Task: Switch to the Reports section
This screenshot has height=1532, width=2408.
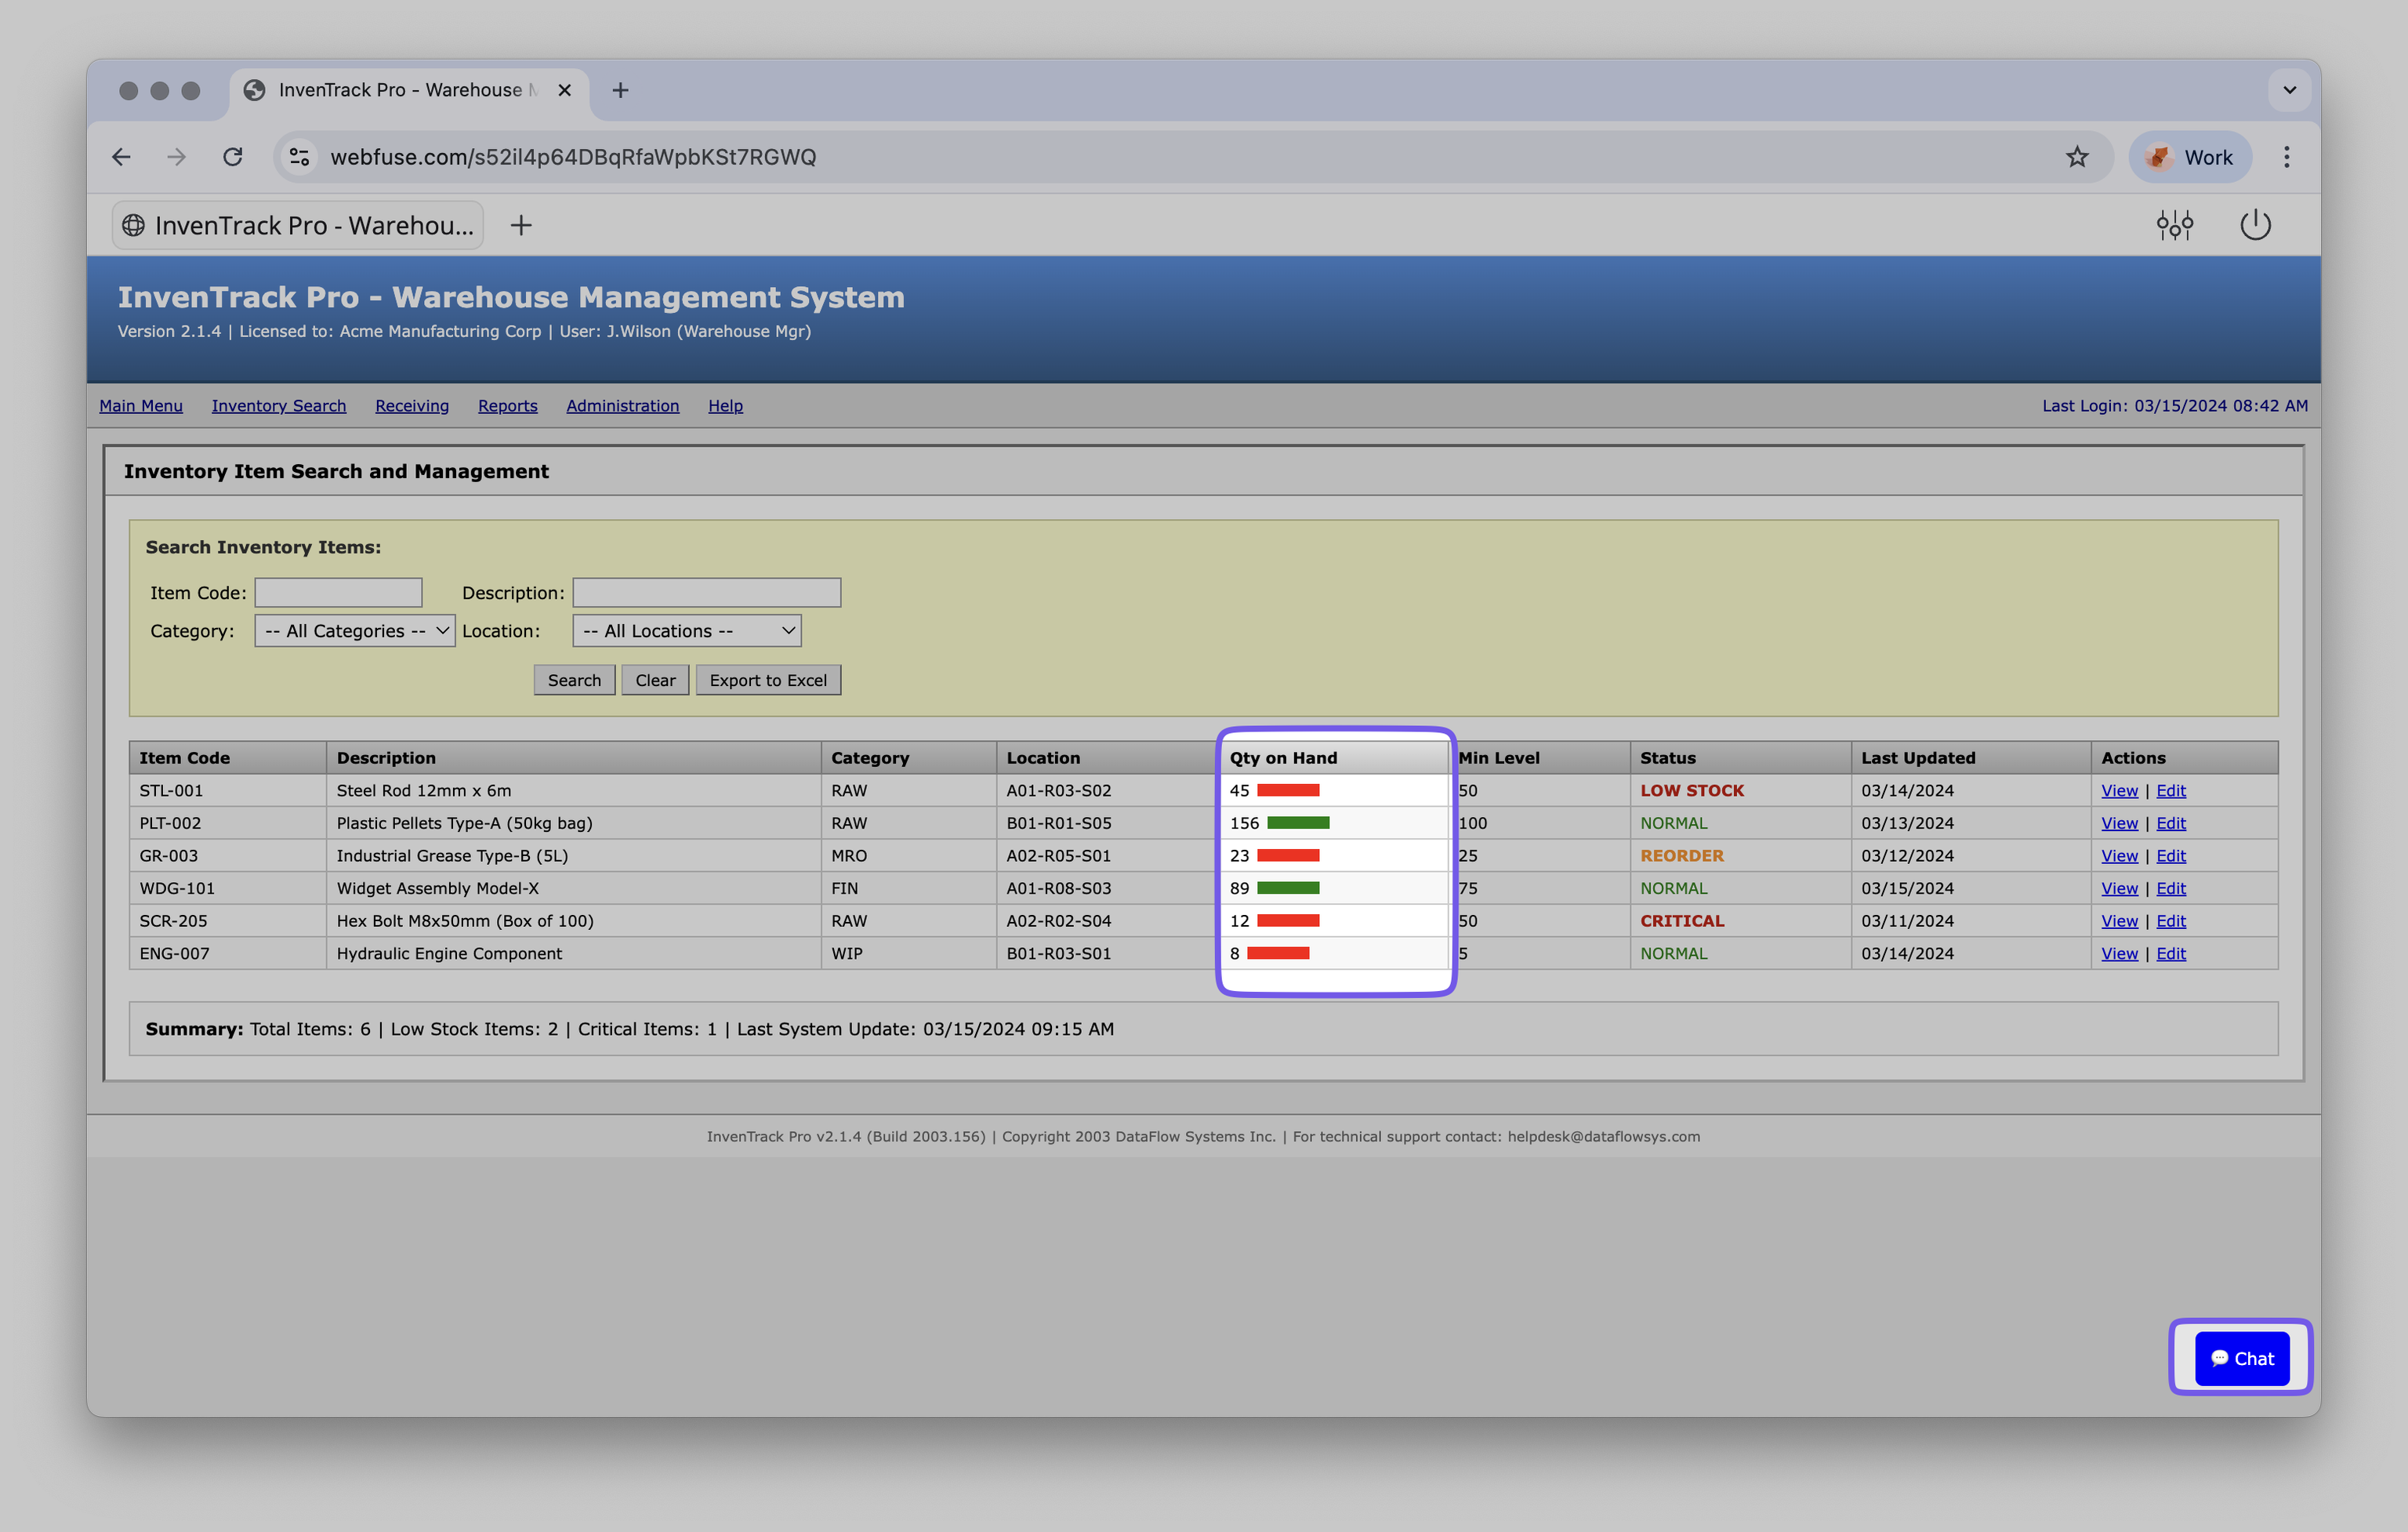Action: pyautogui.click(x=507, y=406)
